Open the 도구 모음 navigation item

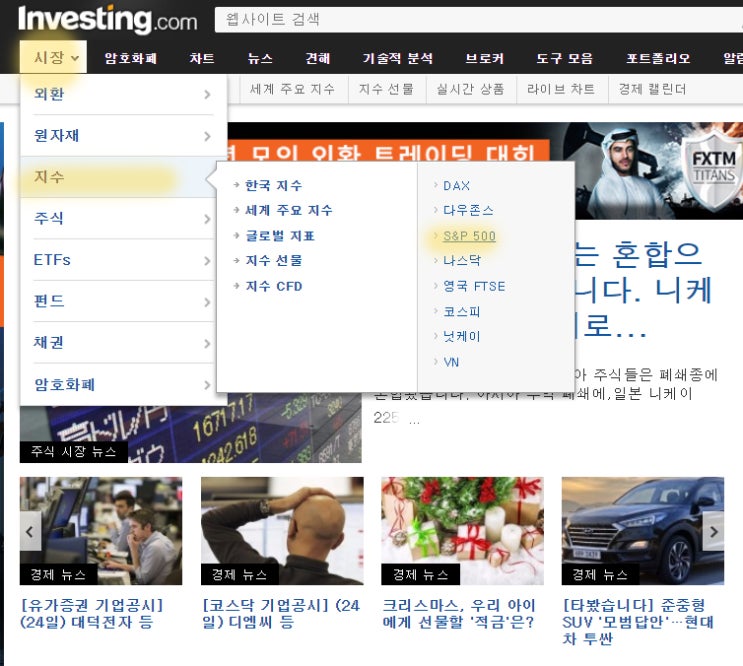click(x=564, y=58)
